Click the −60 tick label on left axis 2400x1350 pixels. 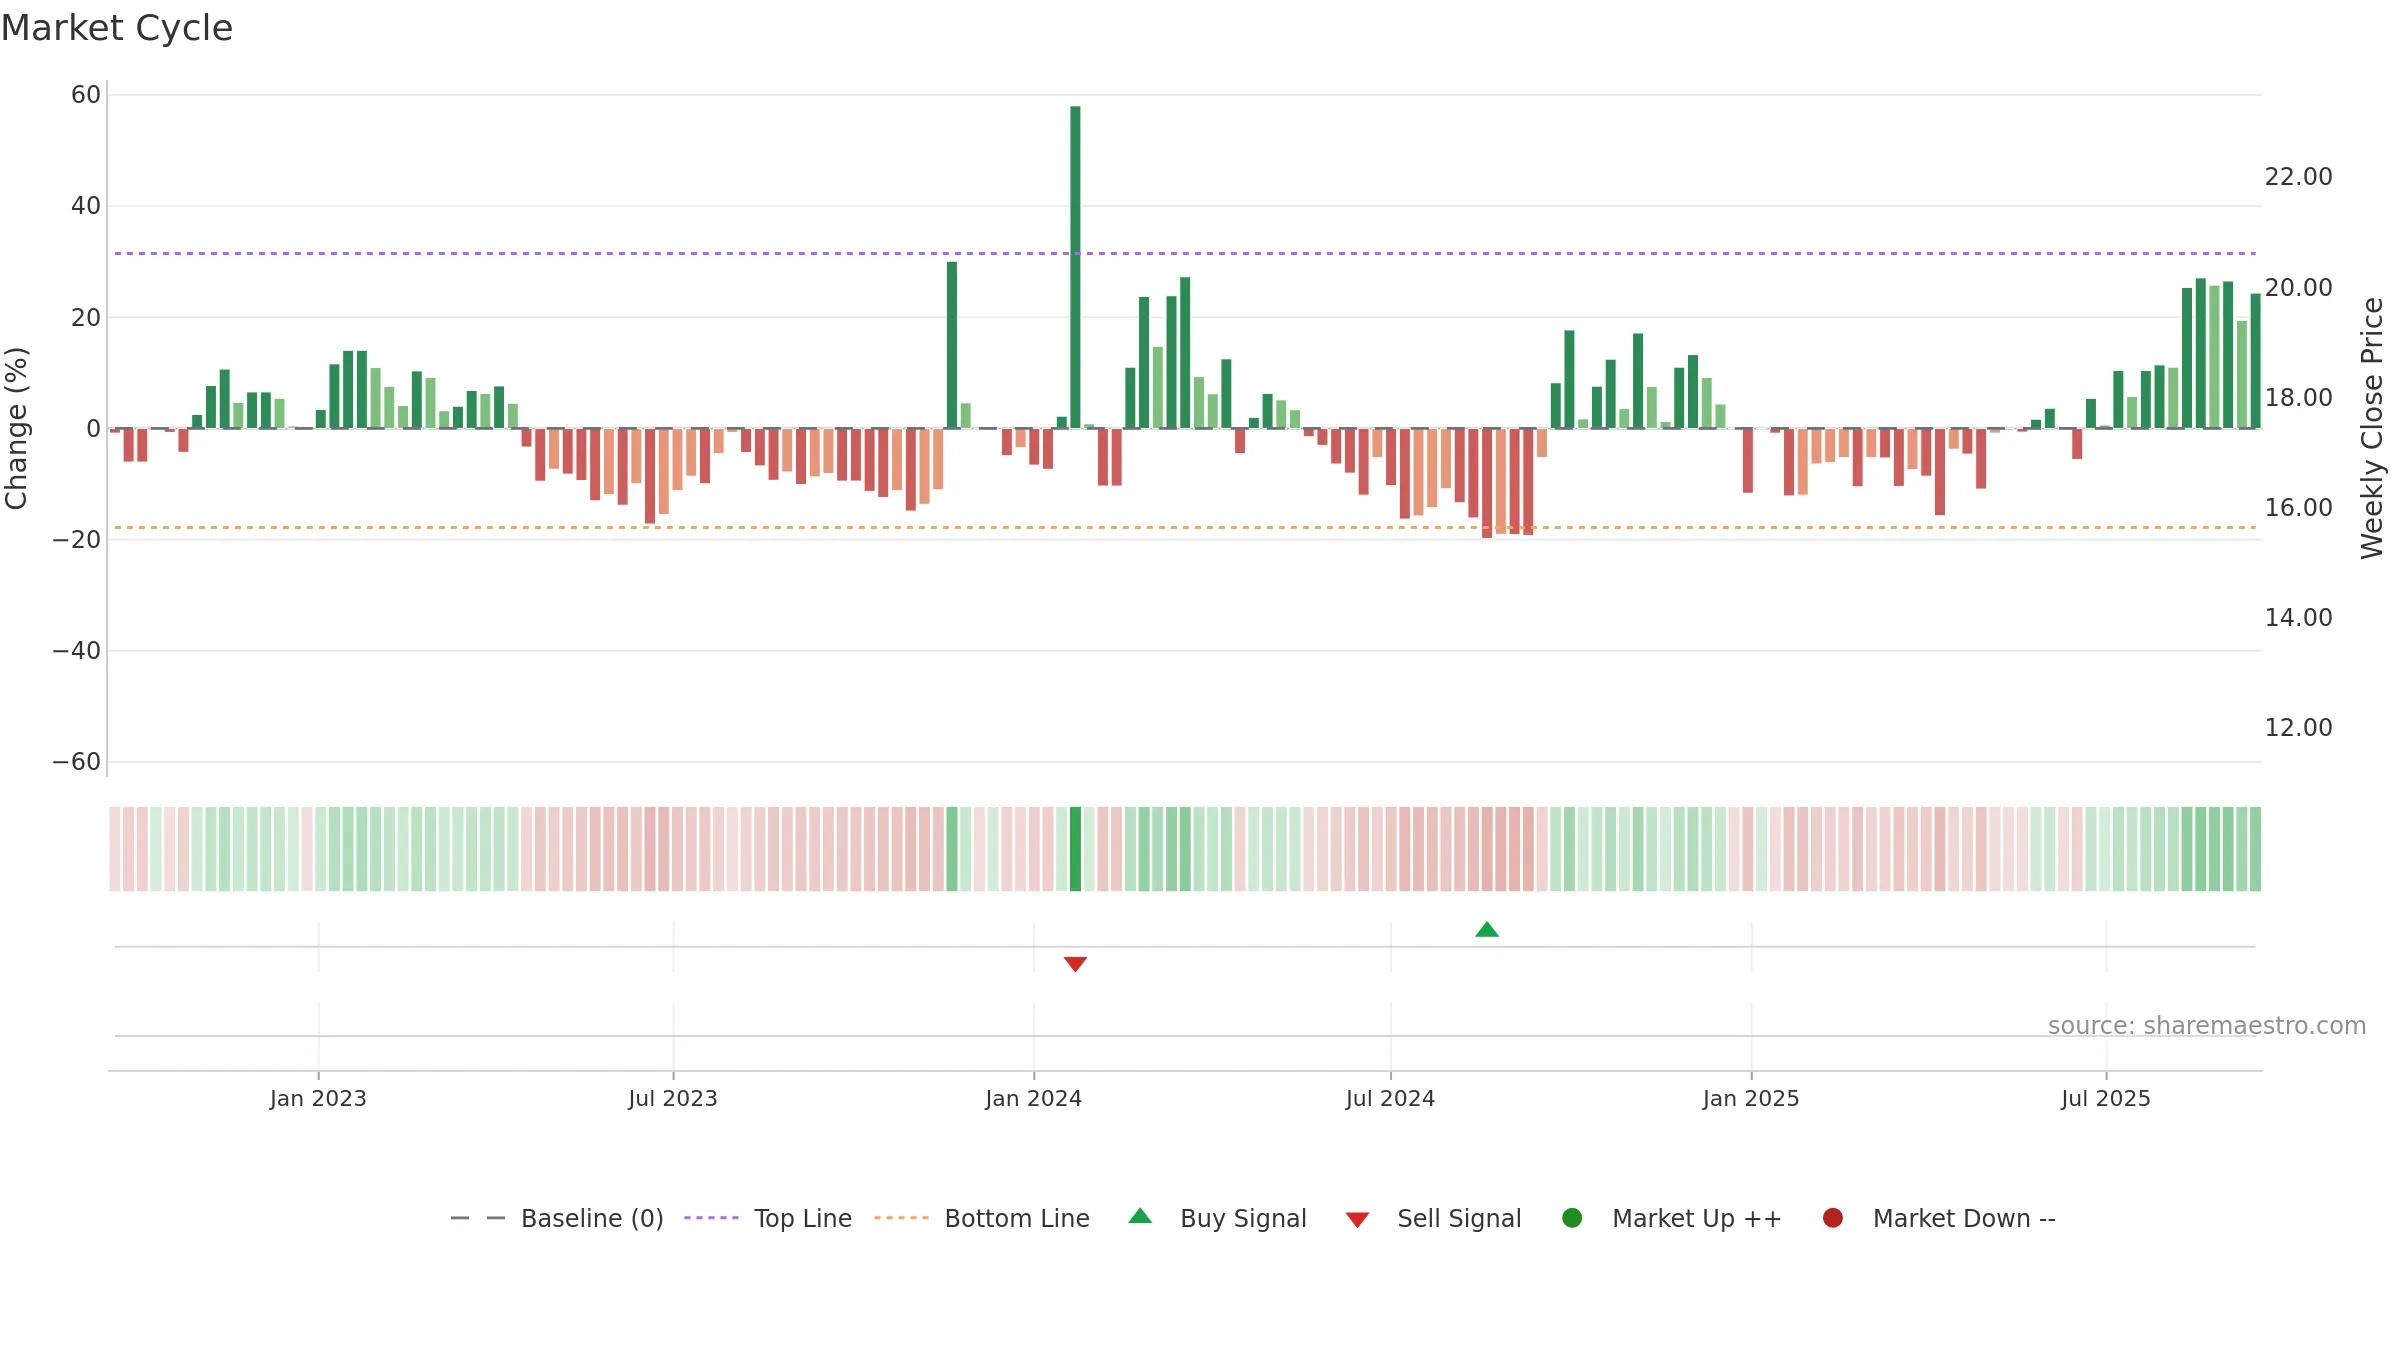(x=77, y=762)
